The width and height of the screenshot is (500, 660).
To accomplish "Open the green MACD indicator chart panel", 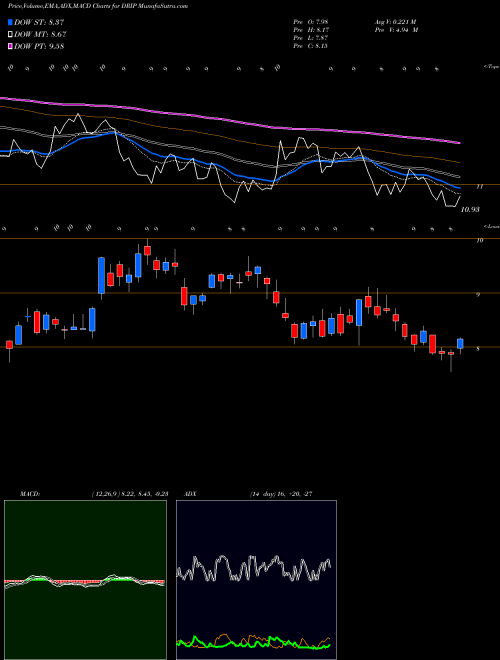I will 85,580.
